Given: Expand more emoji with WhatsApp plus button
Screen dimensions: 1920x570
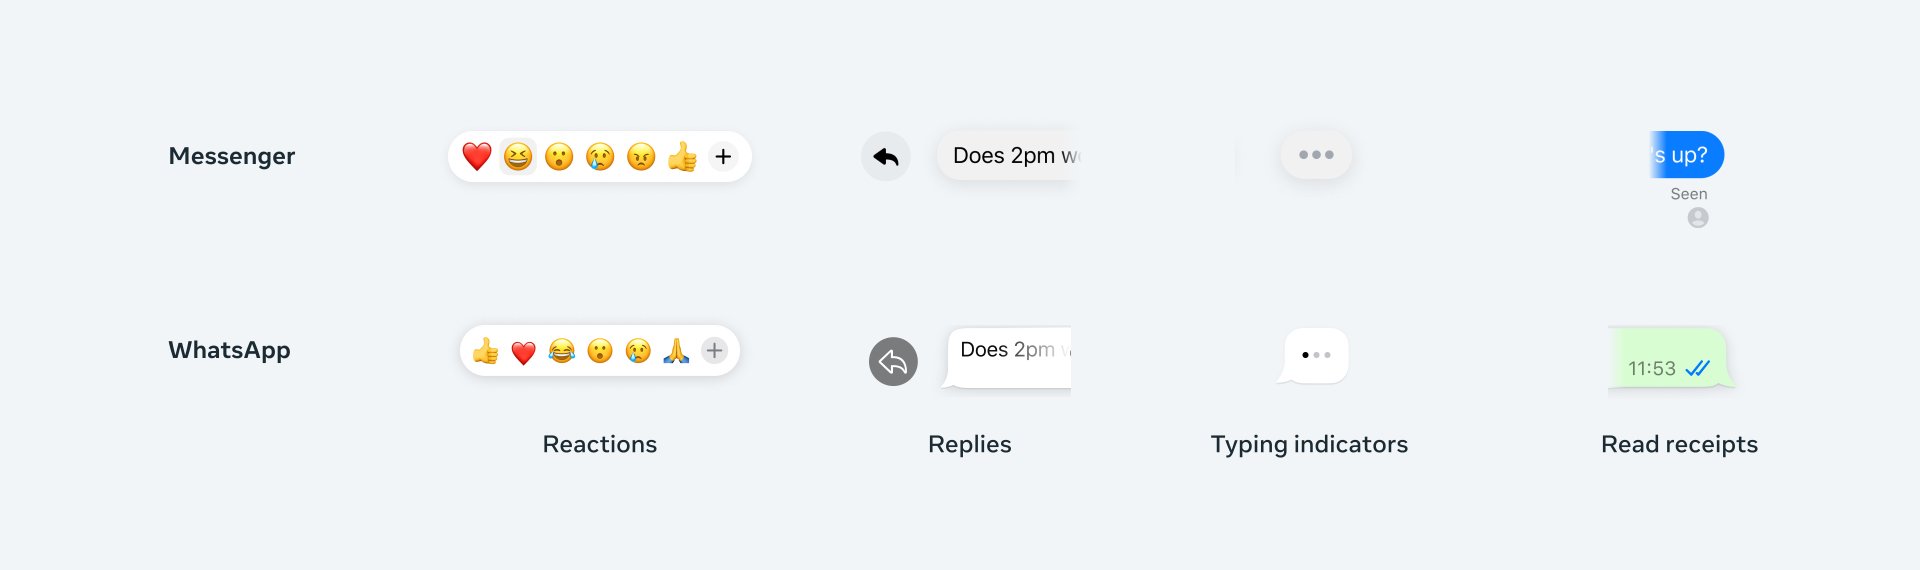Looking at the screenshot, I should 714,350.
